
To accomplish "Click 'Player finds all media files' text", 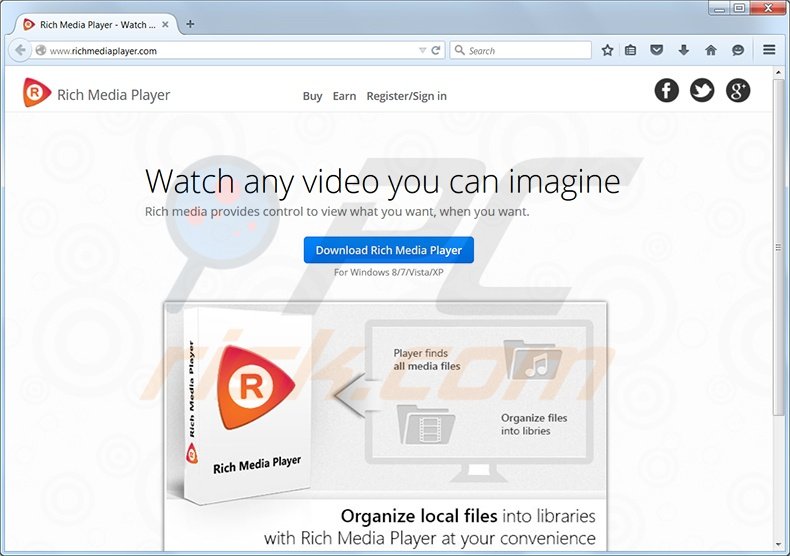I will tap(427, 360).
